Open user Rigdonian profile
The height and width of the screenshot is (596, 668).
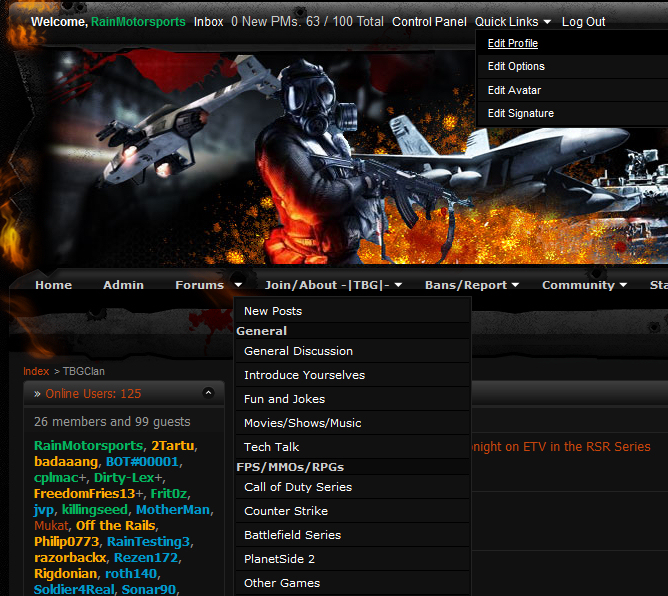pyautogui.click(x=66, y=573)
